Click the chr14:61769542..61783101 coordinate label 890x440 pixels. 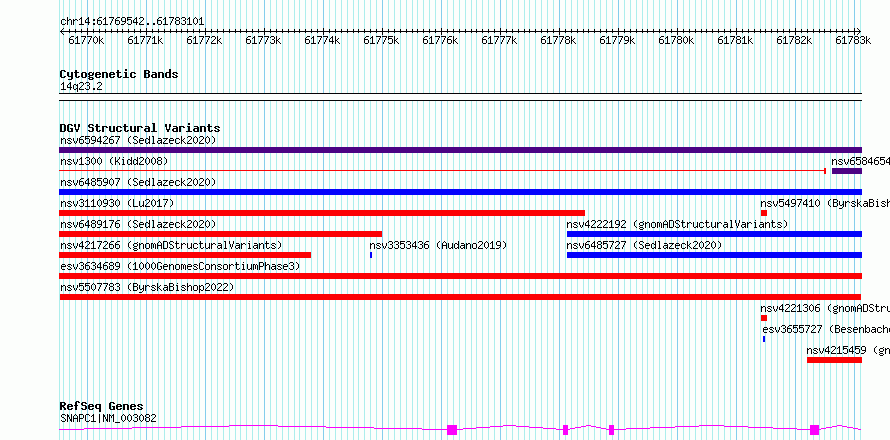pyautogui.click(x=132, y=22)
